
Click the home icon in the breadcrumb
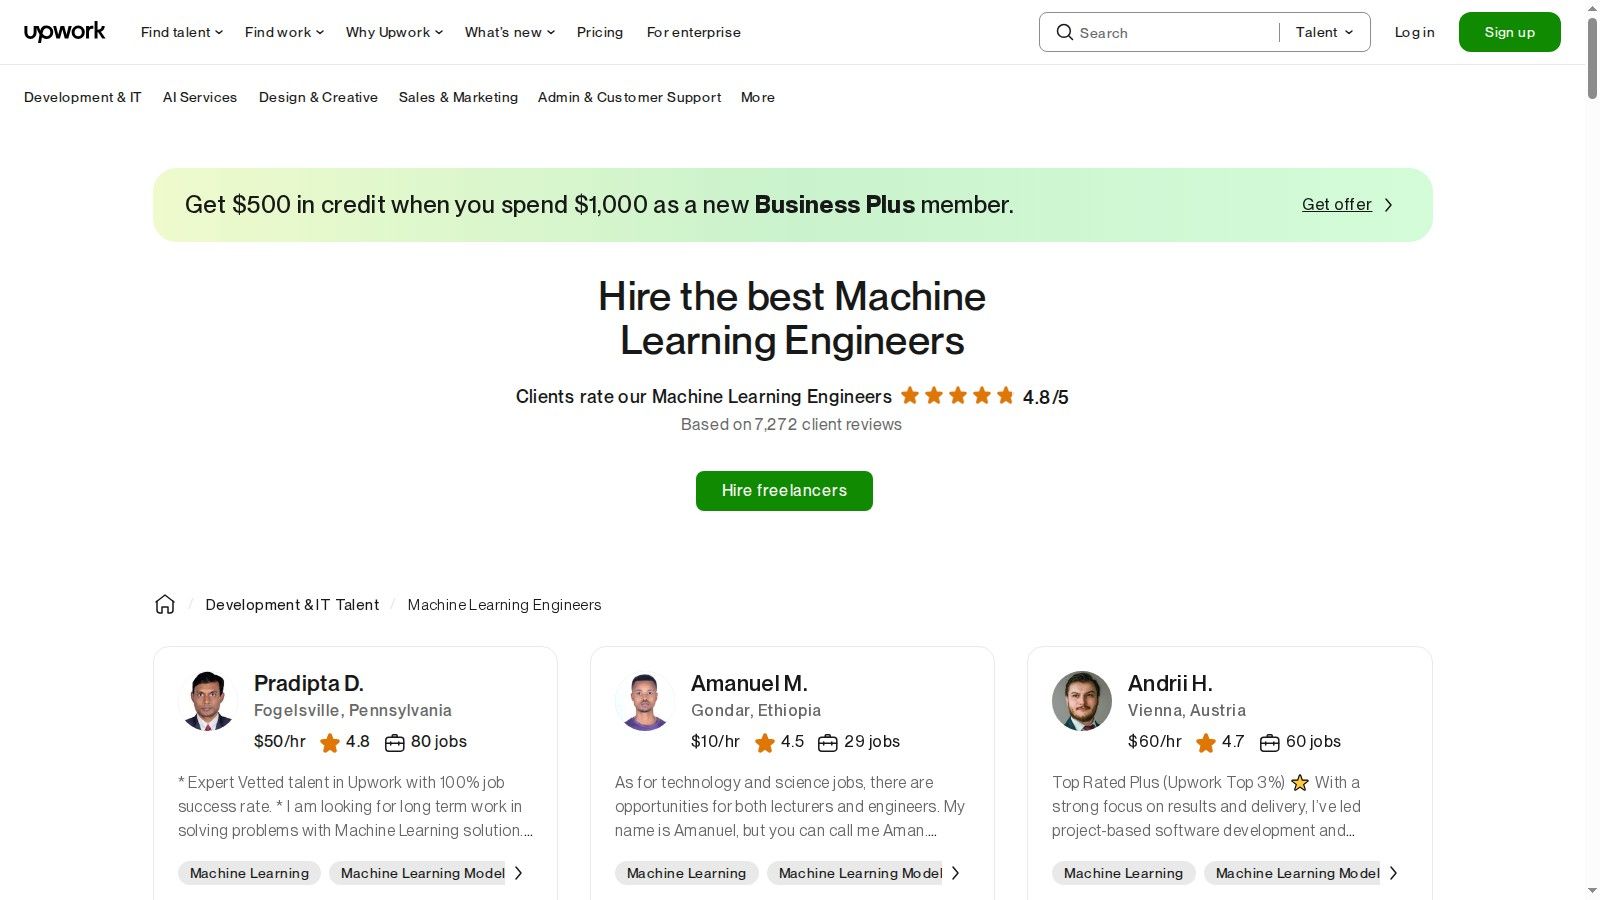point(165,603)
